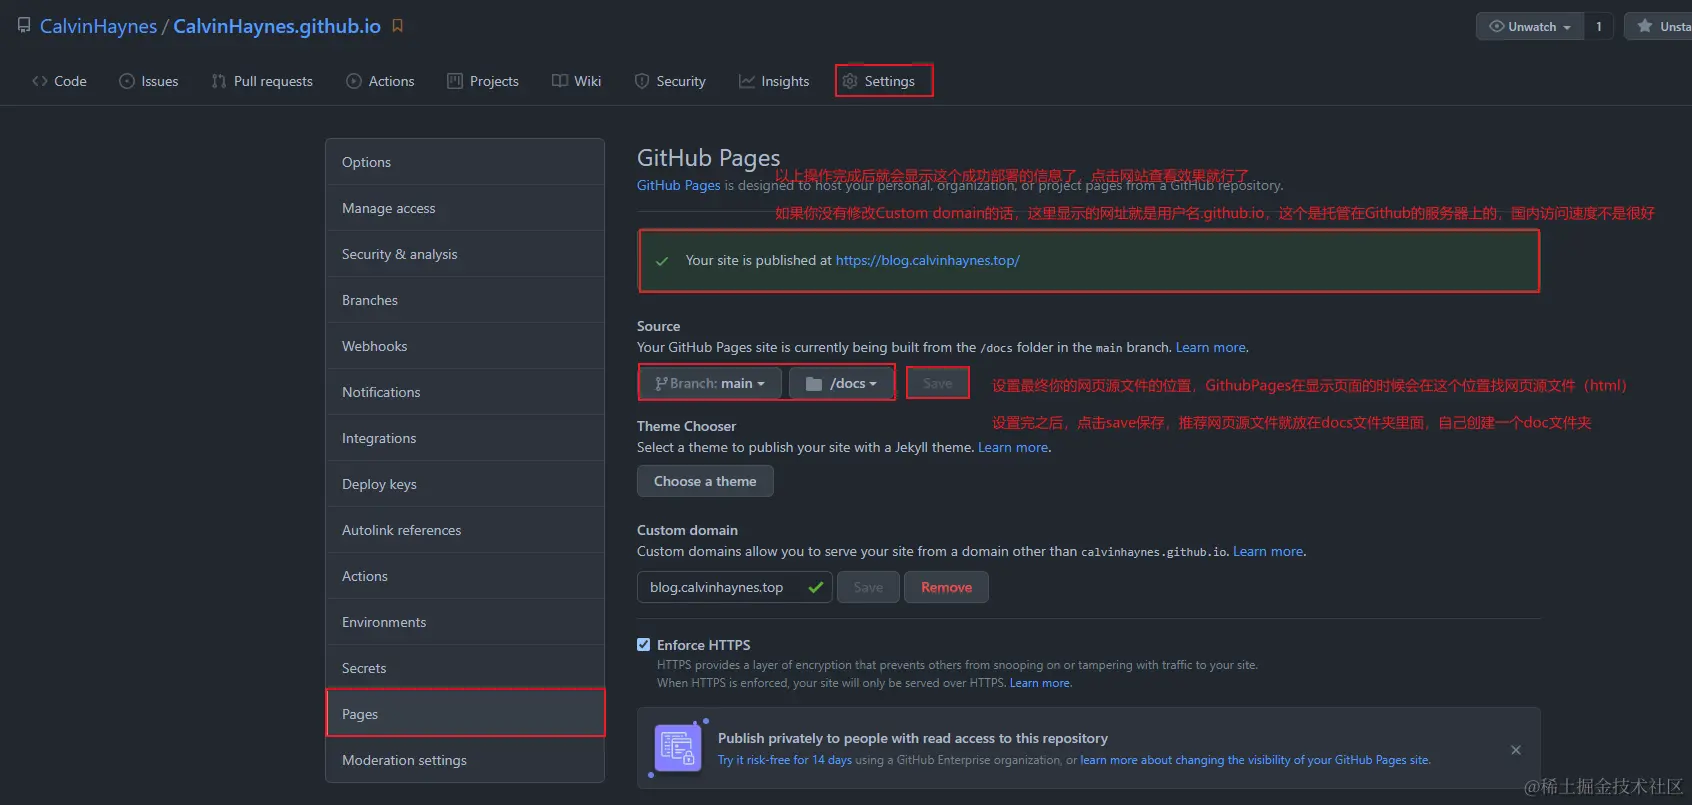Select Integrations in settings sidebar
This screenshot has height=805, width=1692.
(465, 438)
